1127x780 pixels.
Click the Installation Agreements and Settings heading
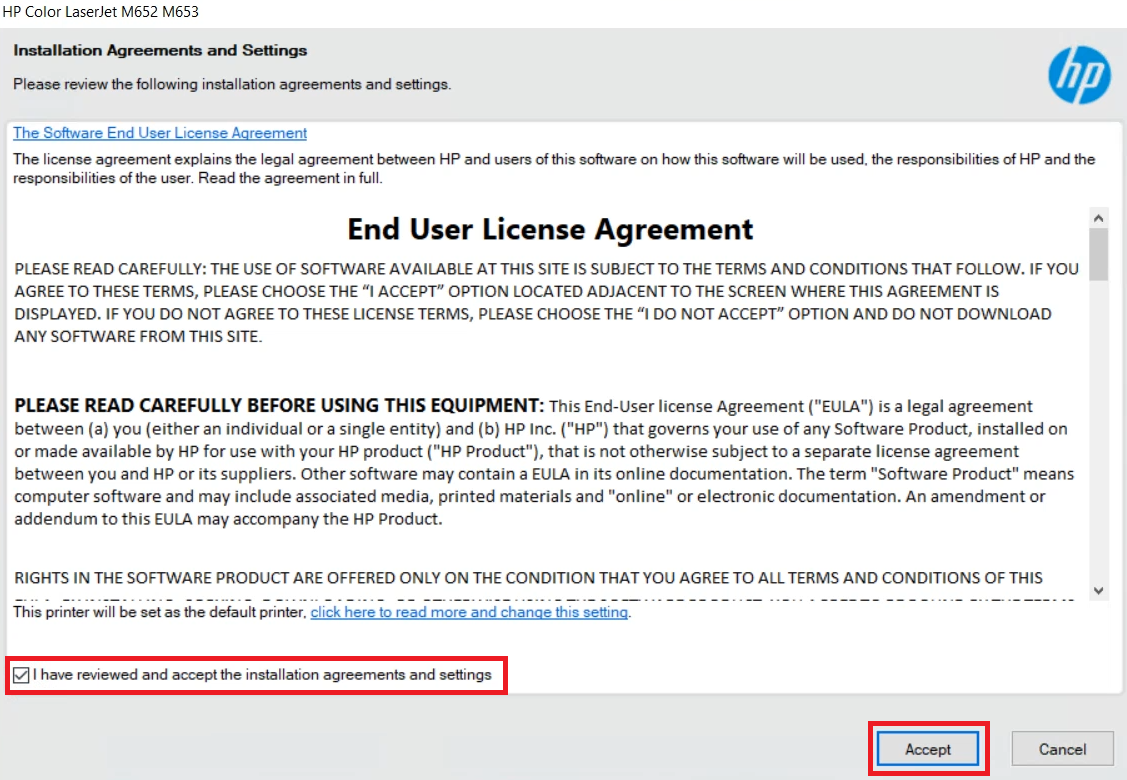(160, 50)
